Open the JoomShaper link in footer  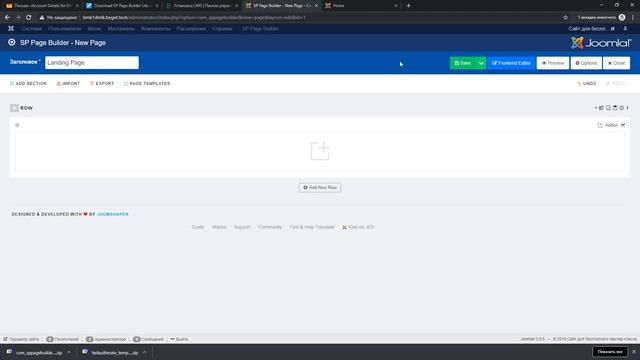click(113, 214)
